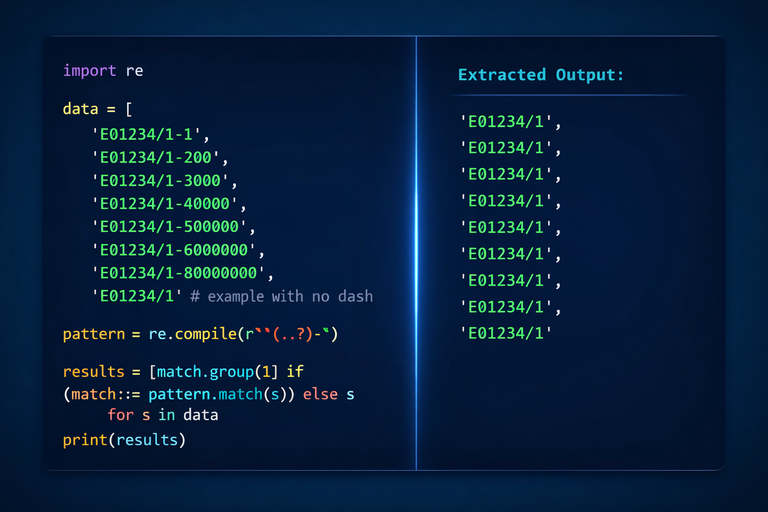Click the glowing vertical divider between panels
Image resolution: width=768 pixels, height=512 pixels.
point(416,253)
